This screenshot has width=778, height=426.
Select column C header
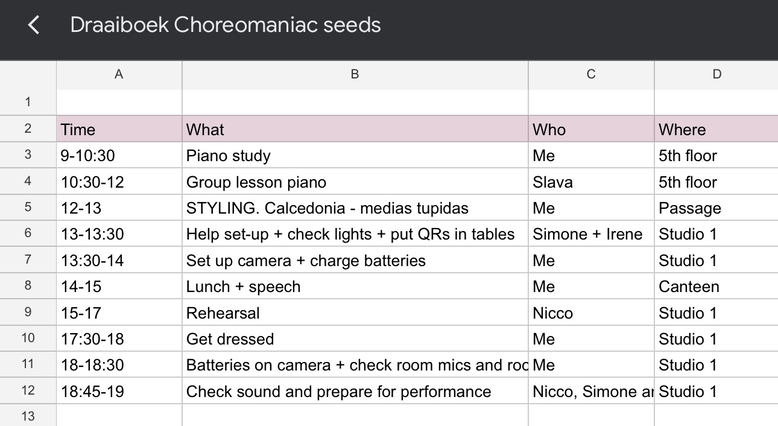[591, 74]
